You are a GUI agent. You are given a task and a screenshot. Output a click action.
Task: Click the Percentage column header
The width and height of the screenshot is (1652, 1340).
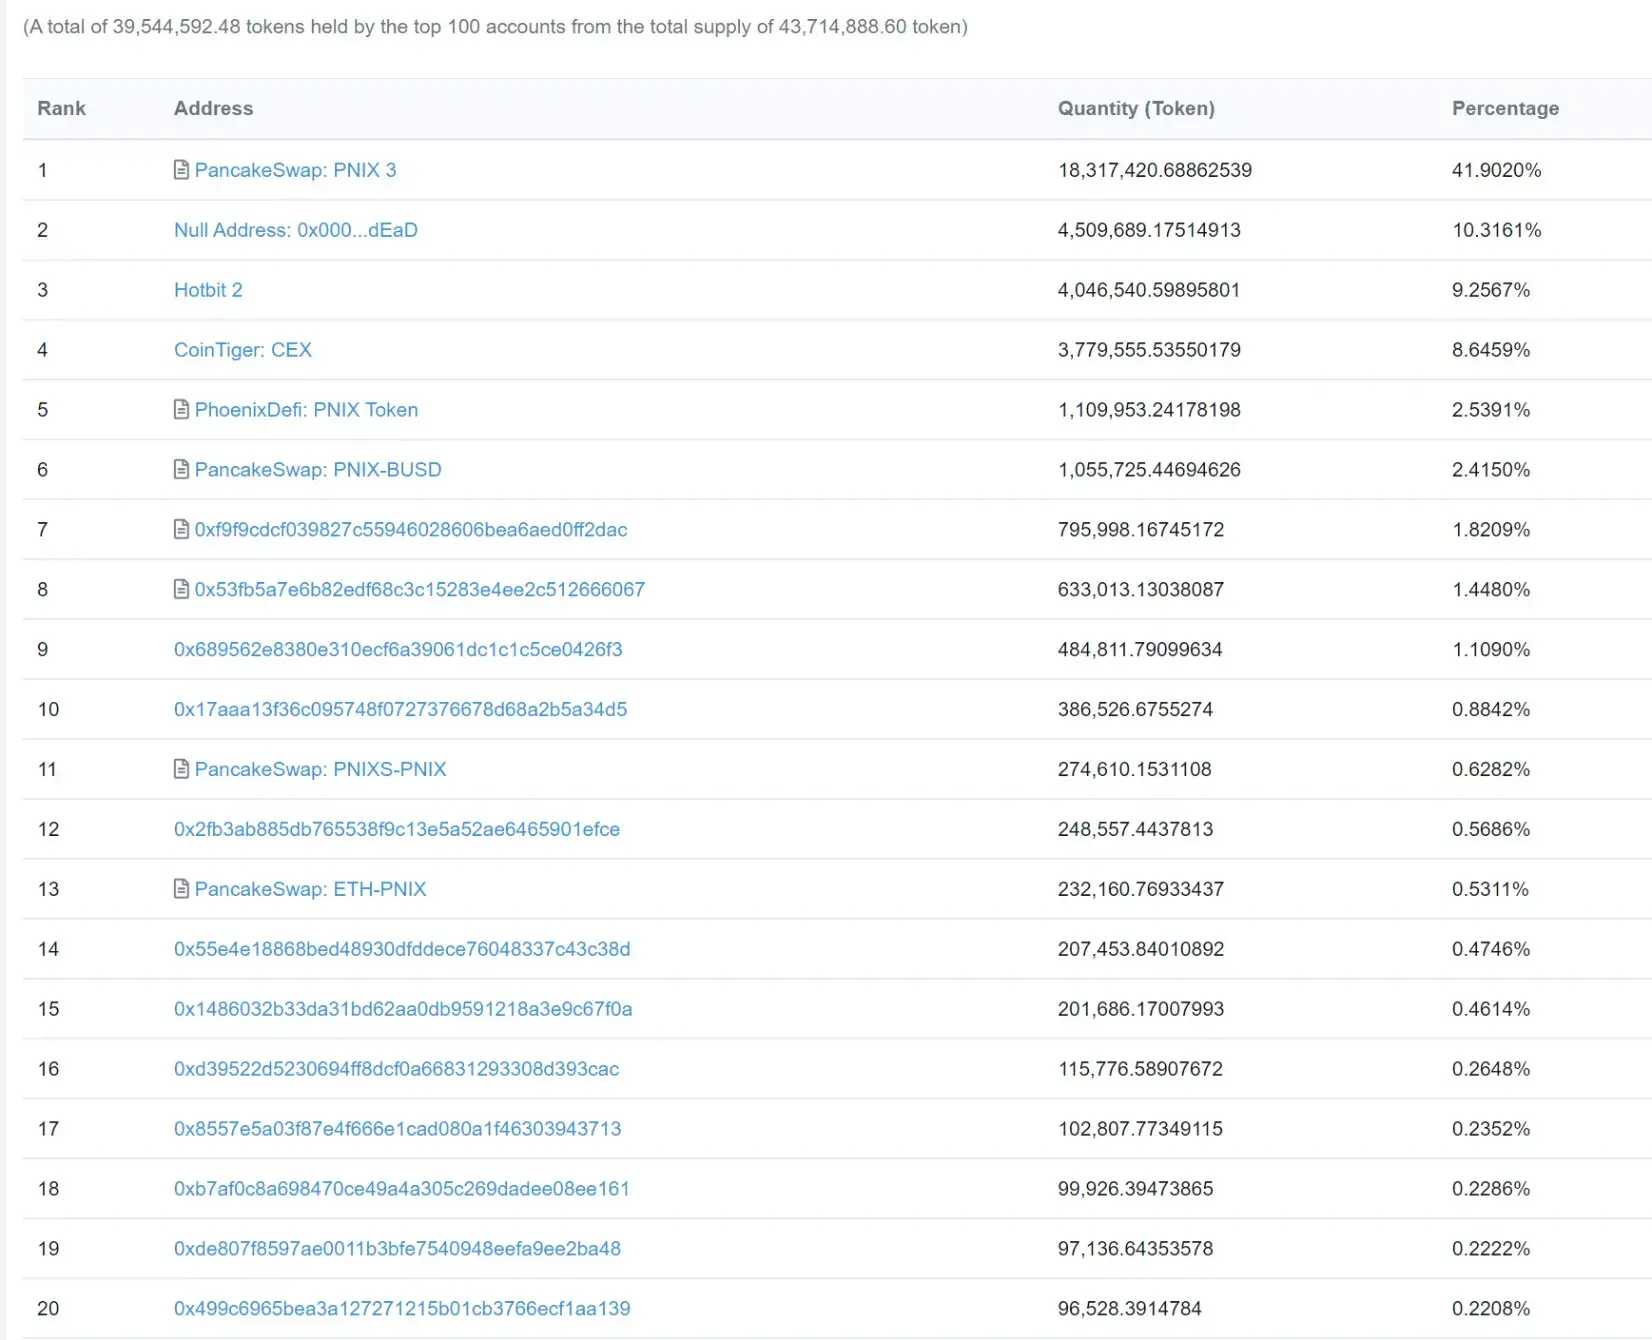(1506, 109)
